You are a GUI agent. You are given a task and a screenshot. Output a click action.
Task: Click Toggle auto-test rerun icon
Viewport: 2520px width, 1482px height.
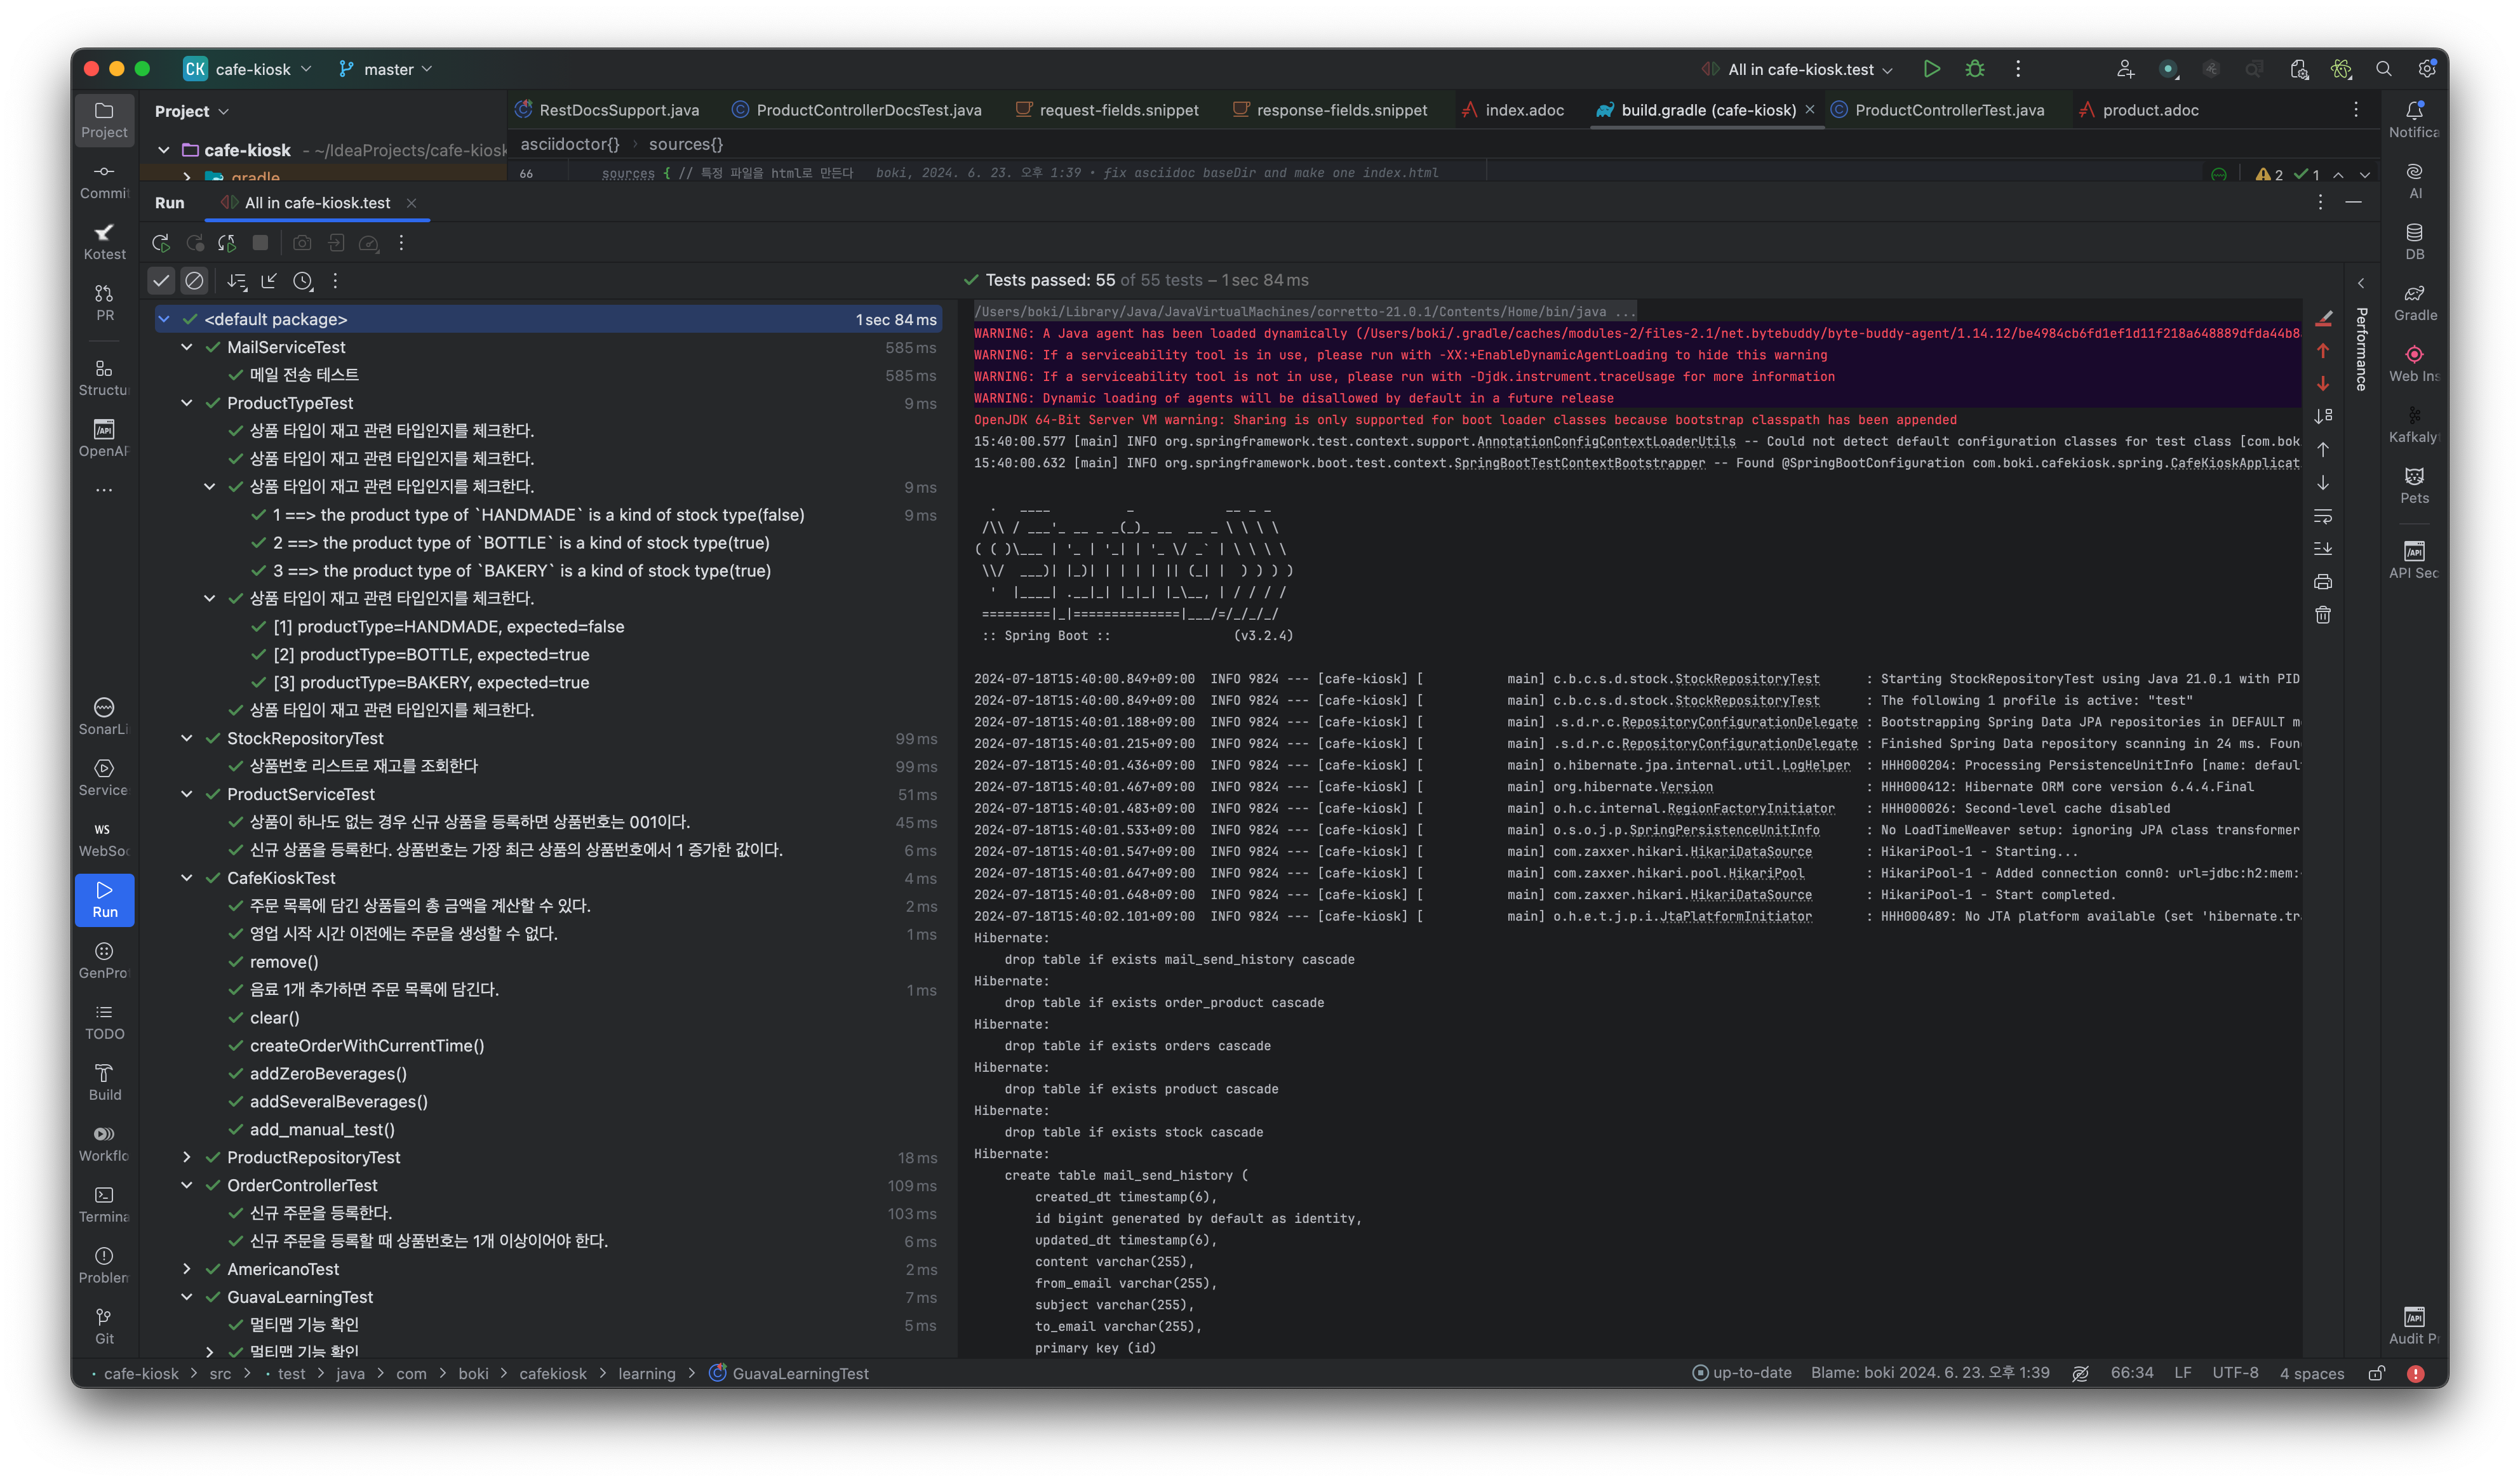pos(227,243)
